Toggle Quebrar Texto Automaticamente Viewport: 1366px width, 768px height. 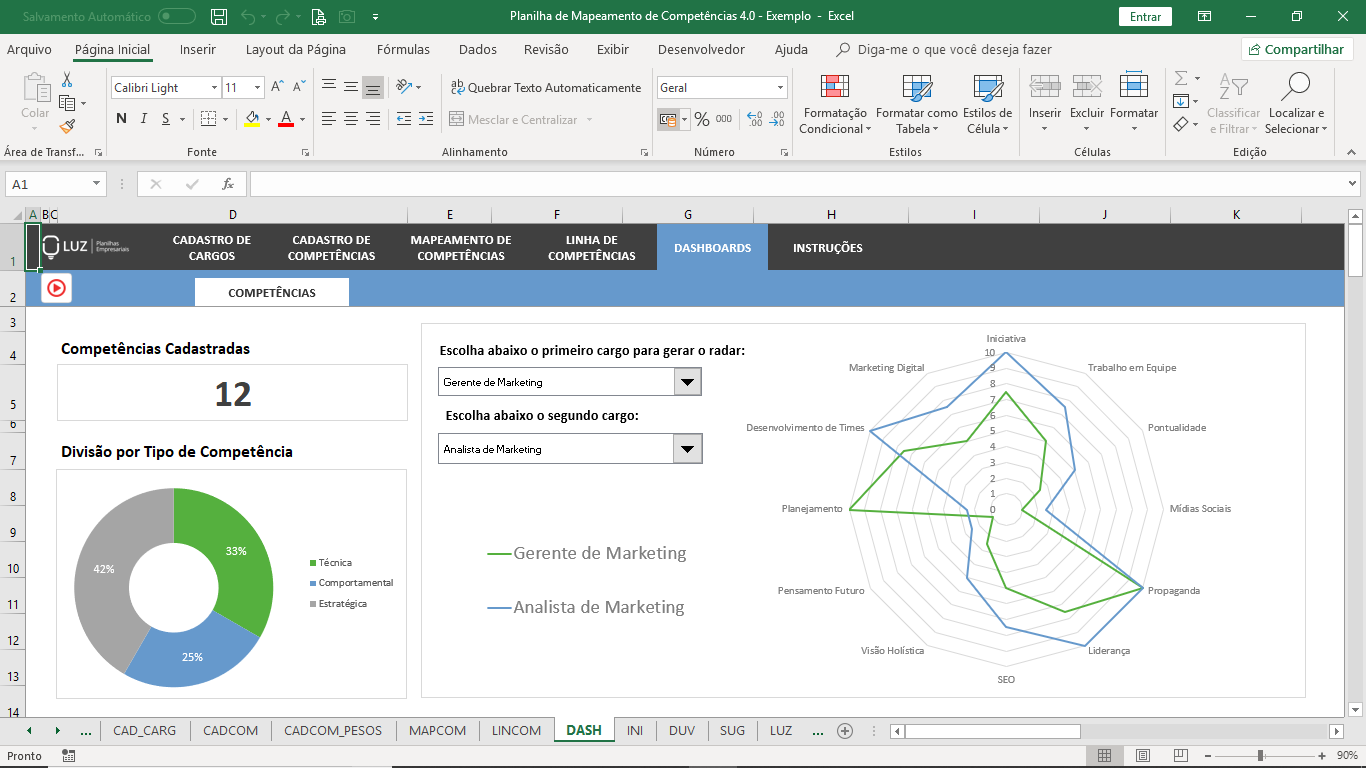545,88
